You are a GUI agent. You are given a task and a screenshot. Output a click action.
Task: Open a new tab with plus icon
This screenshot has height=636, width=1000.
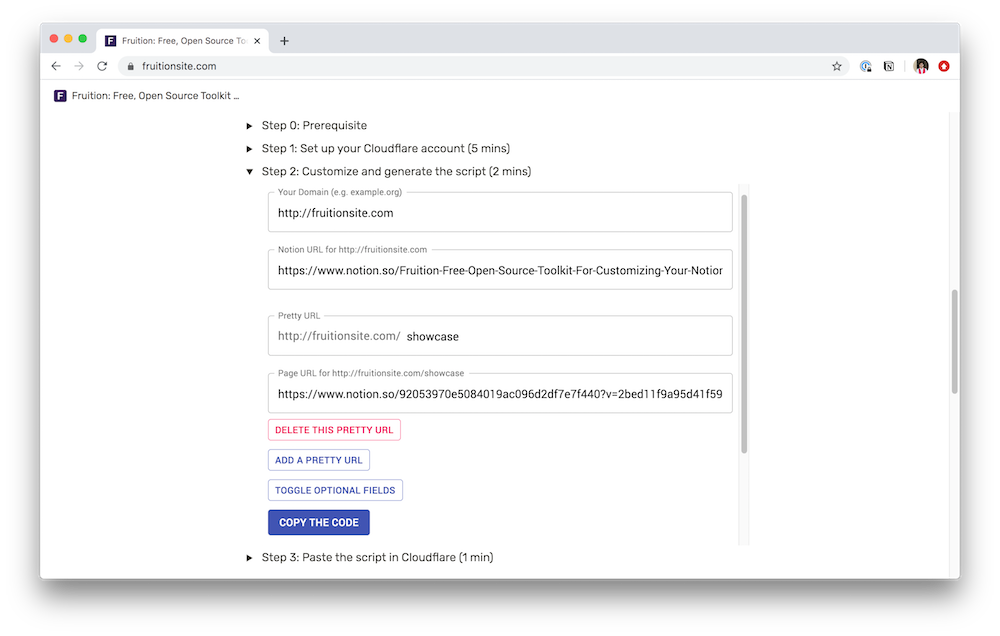point(284,41)
